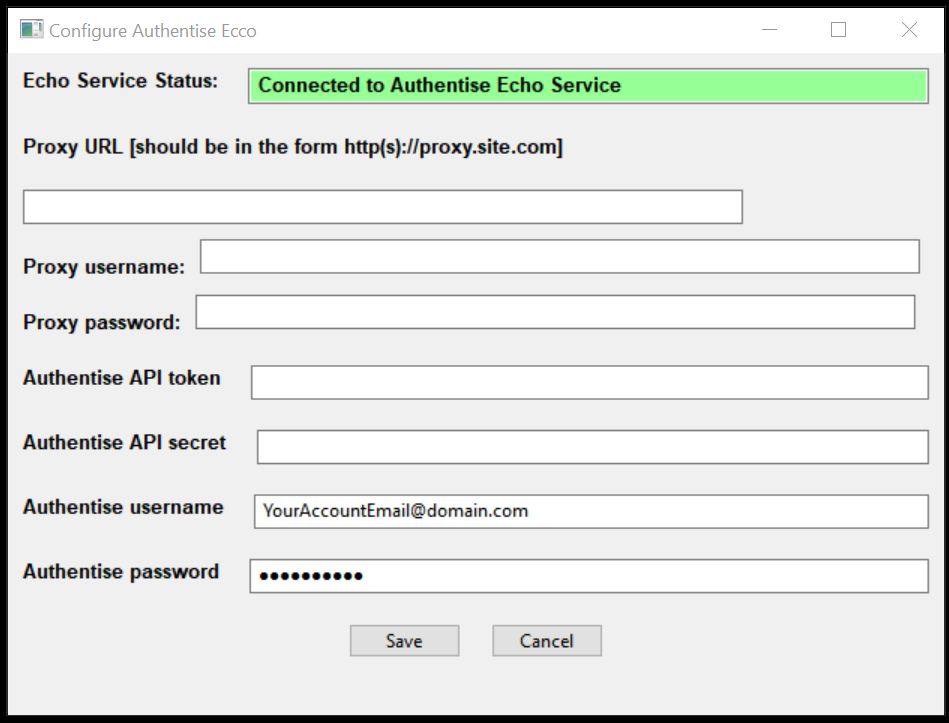This screenshot has height=723, width=949.
Task: Click into the Proxy username field
Action: (x=559, y=257)
